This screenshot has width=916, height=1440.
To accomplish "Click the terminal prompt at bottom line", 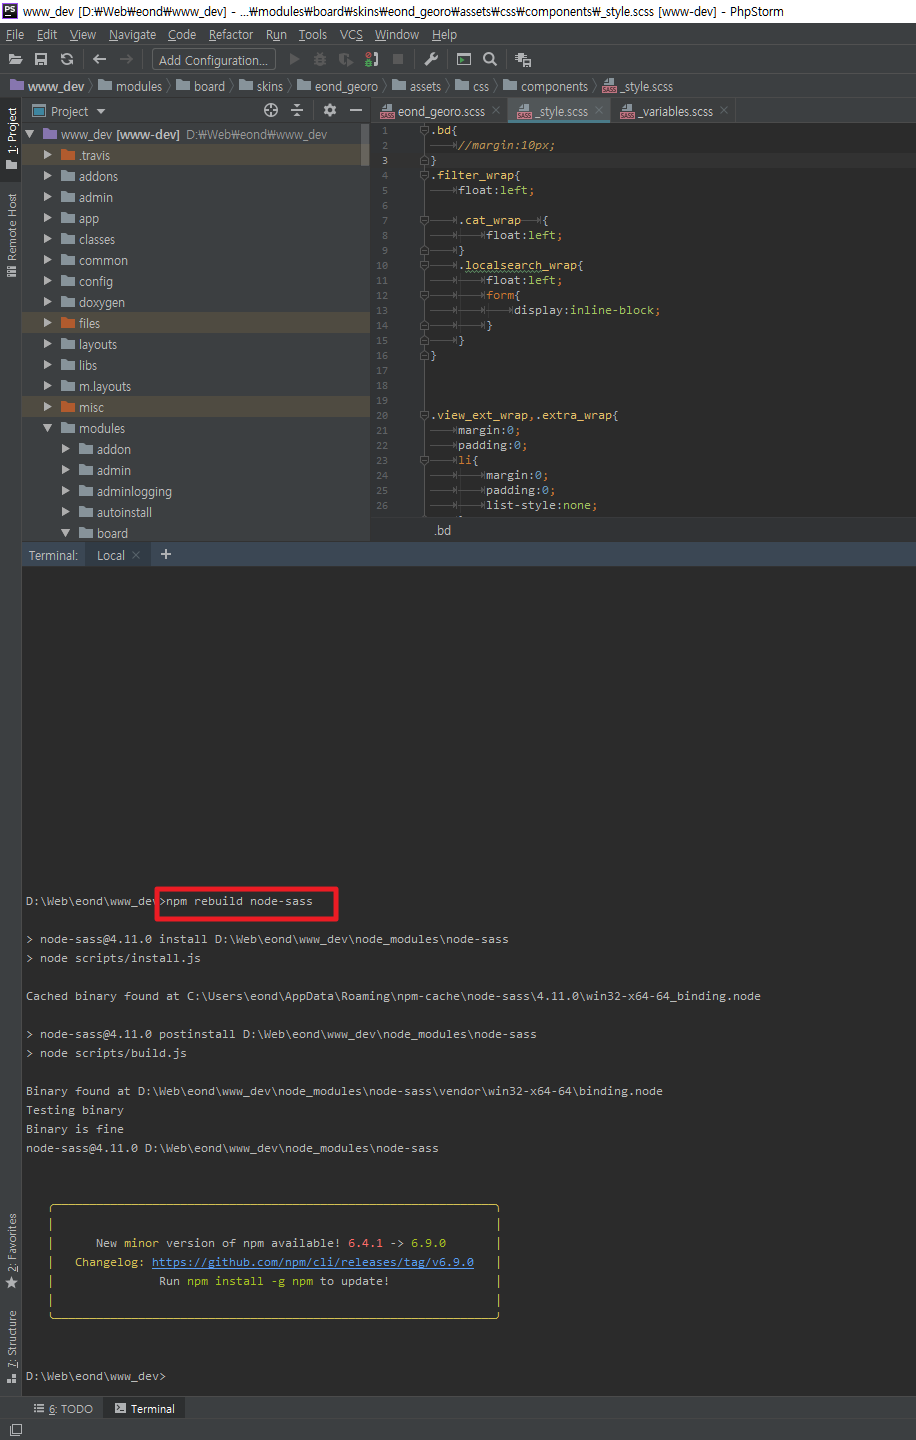I will coord(96,1376).
